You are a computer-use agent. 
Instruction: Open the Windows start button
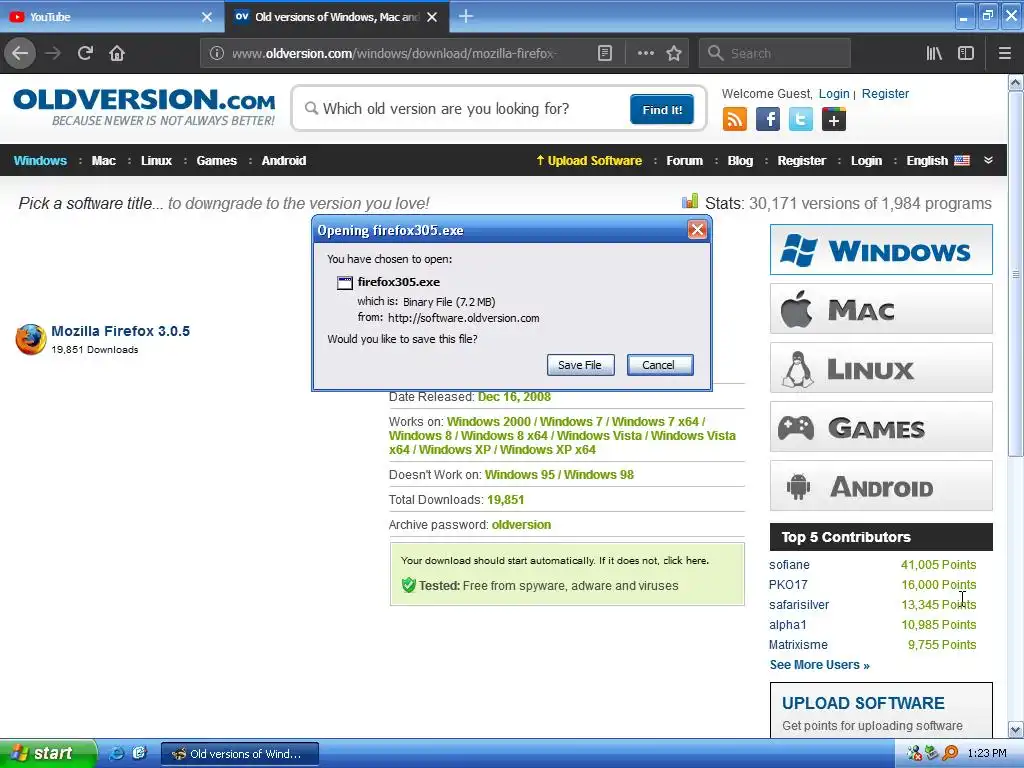48,753
